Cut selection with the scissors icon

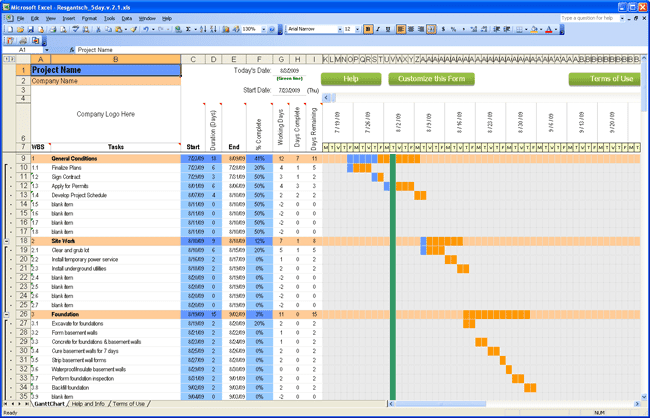click(98, 29)
